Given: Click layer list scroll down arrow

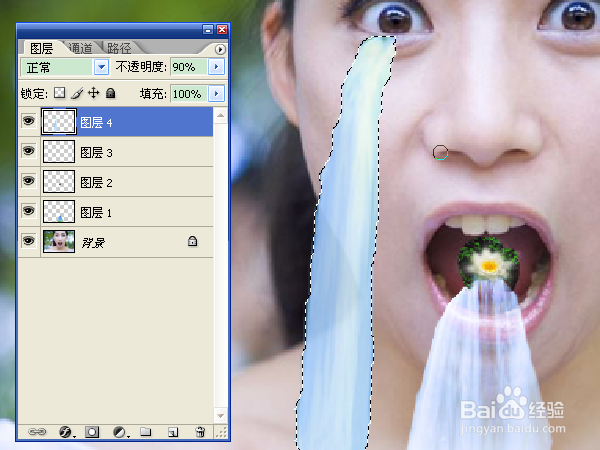Looking at the screenshot, I should (x=220, y=415).
